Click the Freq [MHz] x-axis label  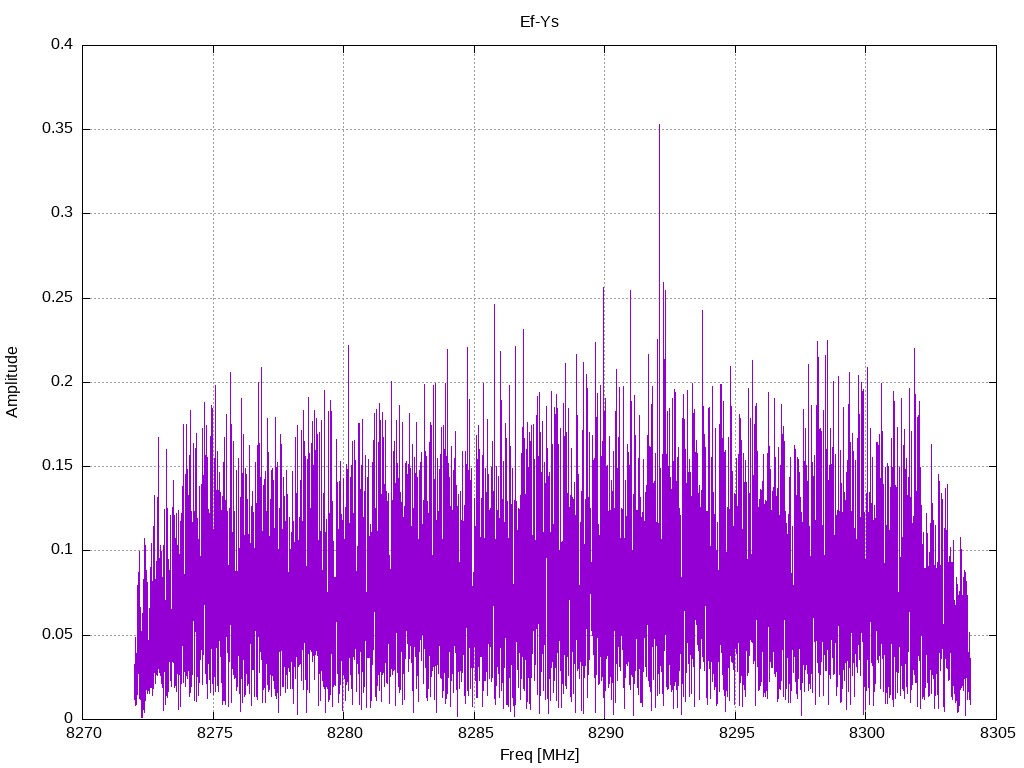(539, 754)
